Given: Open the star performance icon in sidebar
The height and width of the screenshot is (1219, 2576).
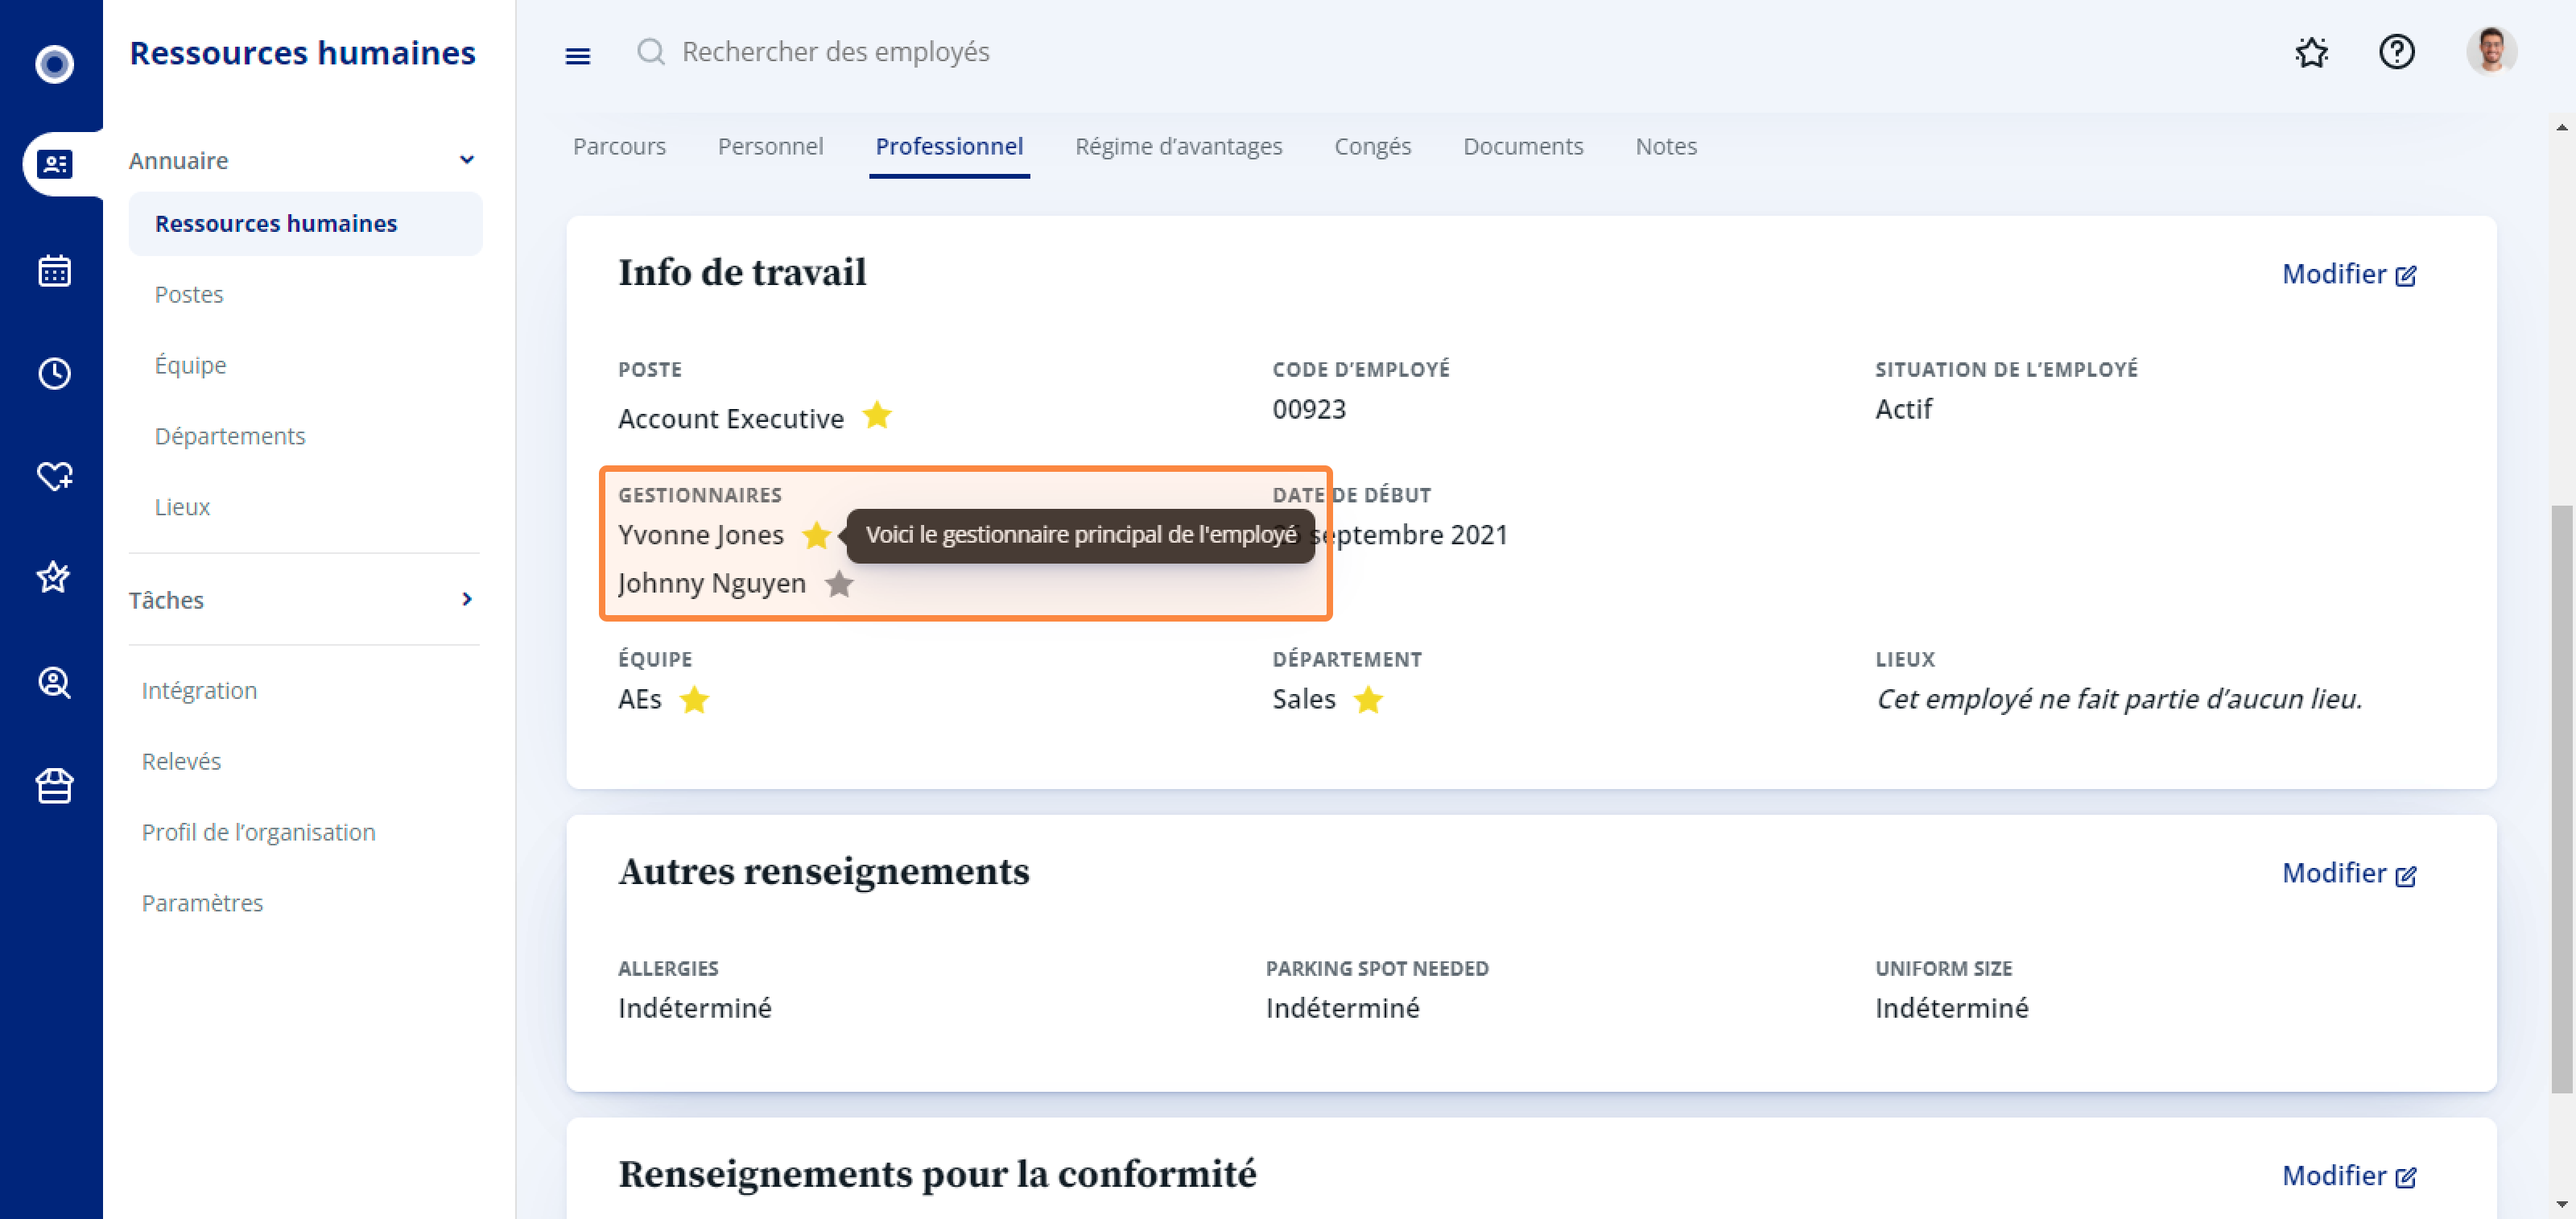Looking at the screenshot, I should click(x=54, y=577).
